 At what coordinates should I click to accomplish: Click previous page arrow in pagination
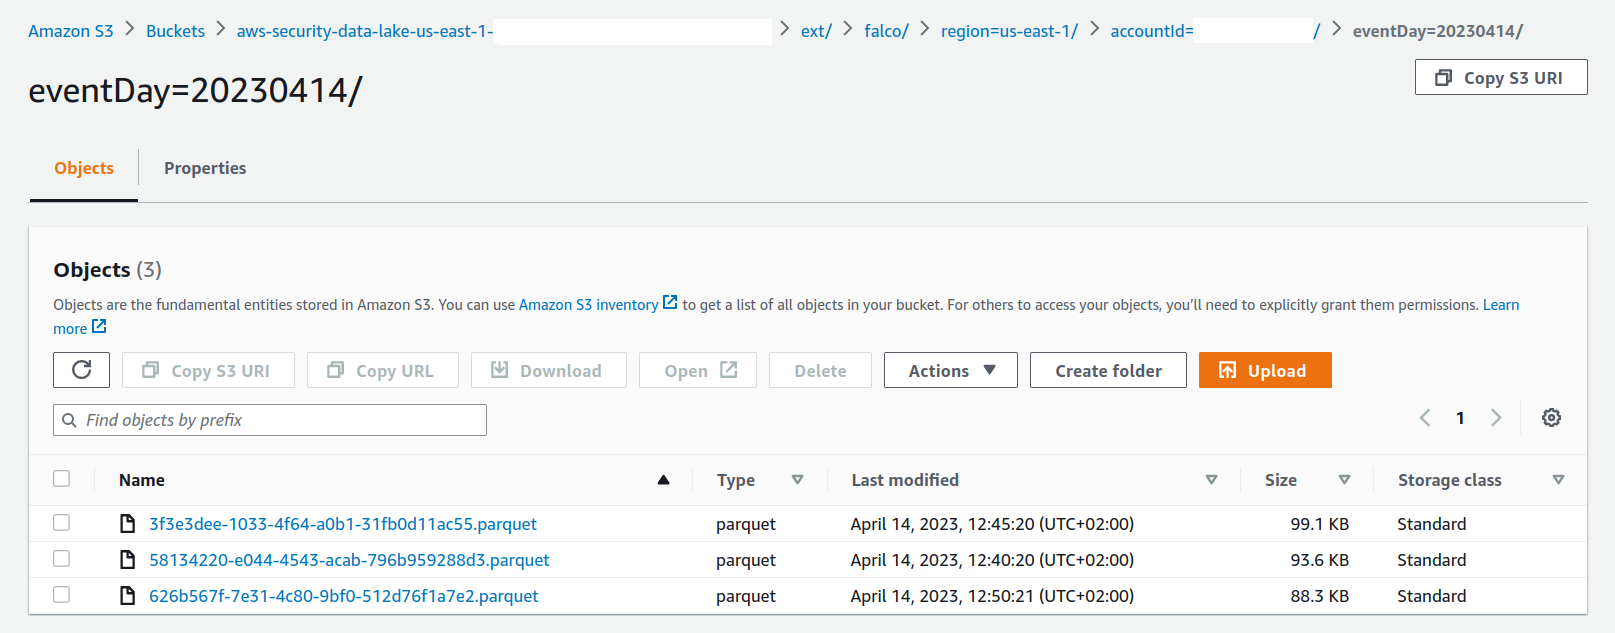pyautogui.click(x=1425, y=418)
